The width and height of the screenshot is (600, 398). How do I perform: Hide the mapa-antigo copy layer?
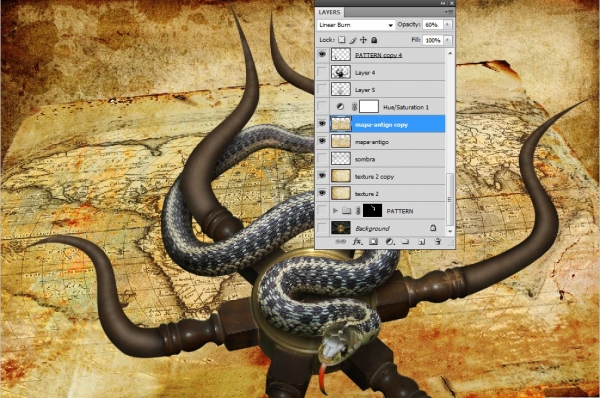click(x=322, y=124)
